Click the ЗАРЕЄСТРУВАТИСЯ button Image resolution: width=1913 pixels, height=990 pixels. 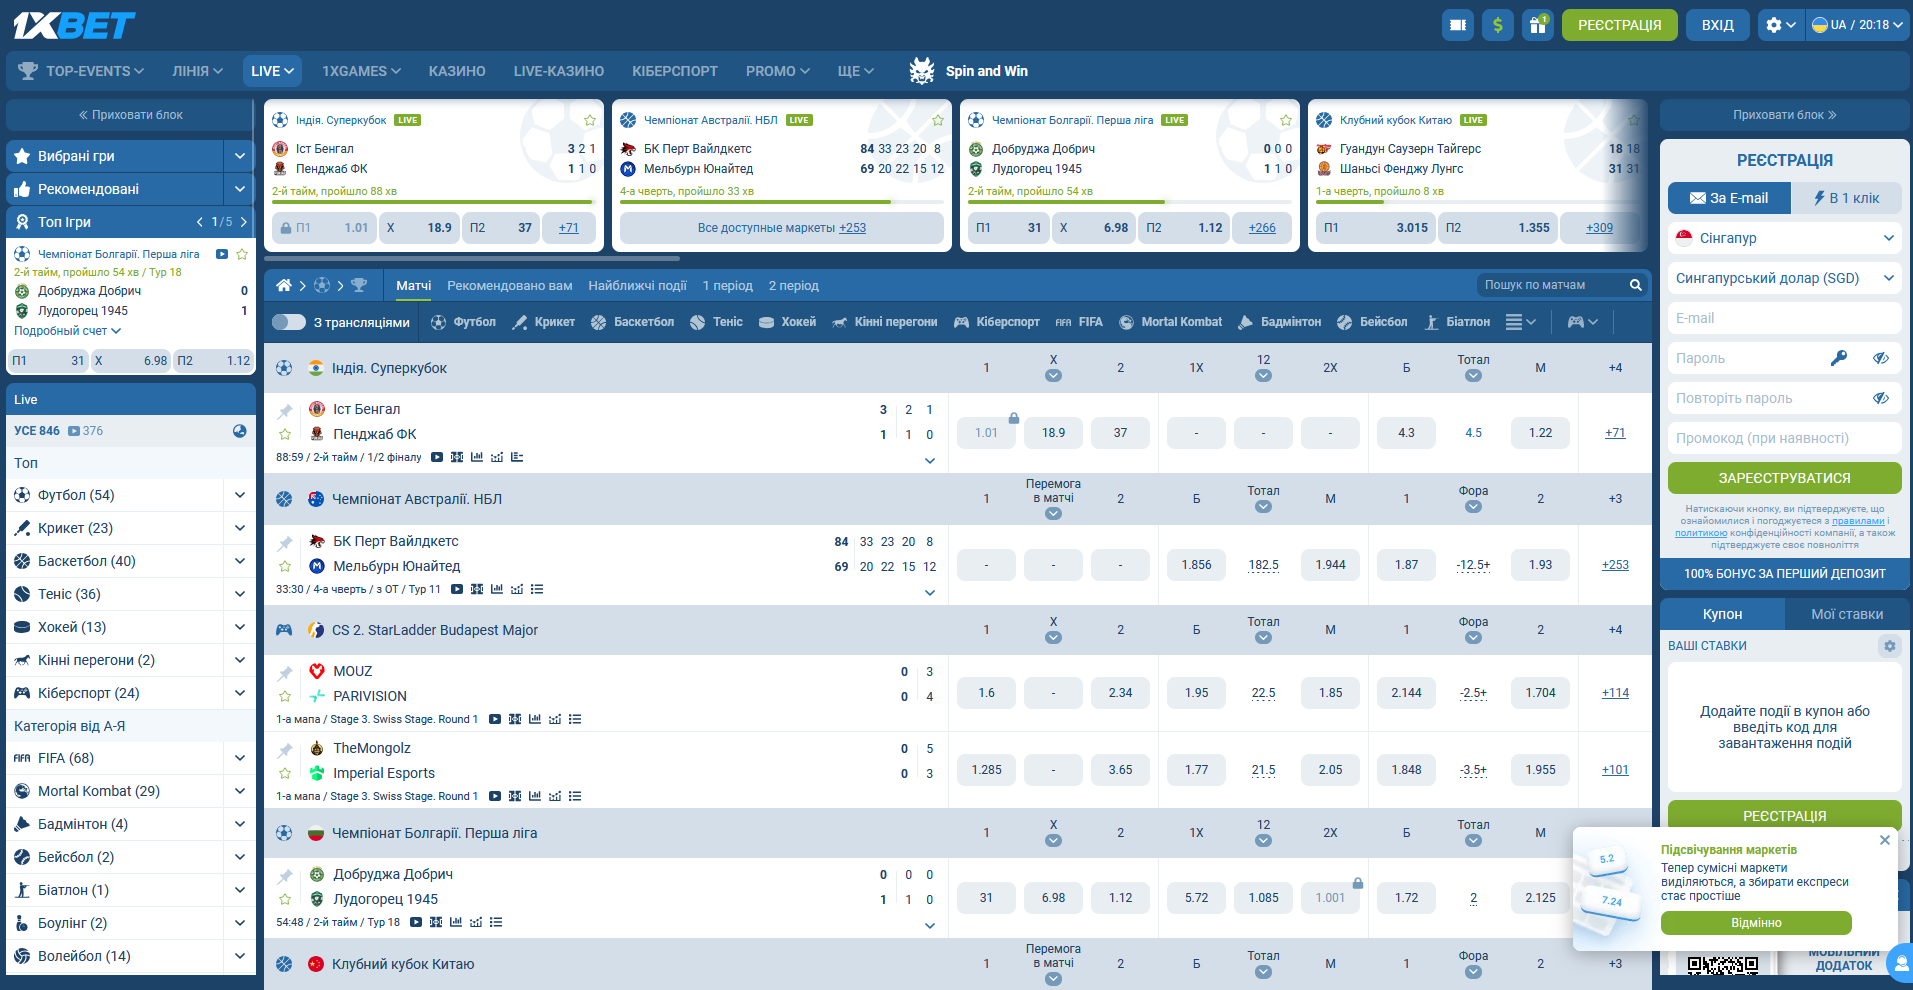coord(1784,478)
